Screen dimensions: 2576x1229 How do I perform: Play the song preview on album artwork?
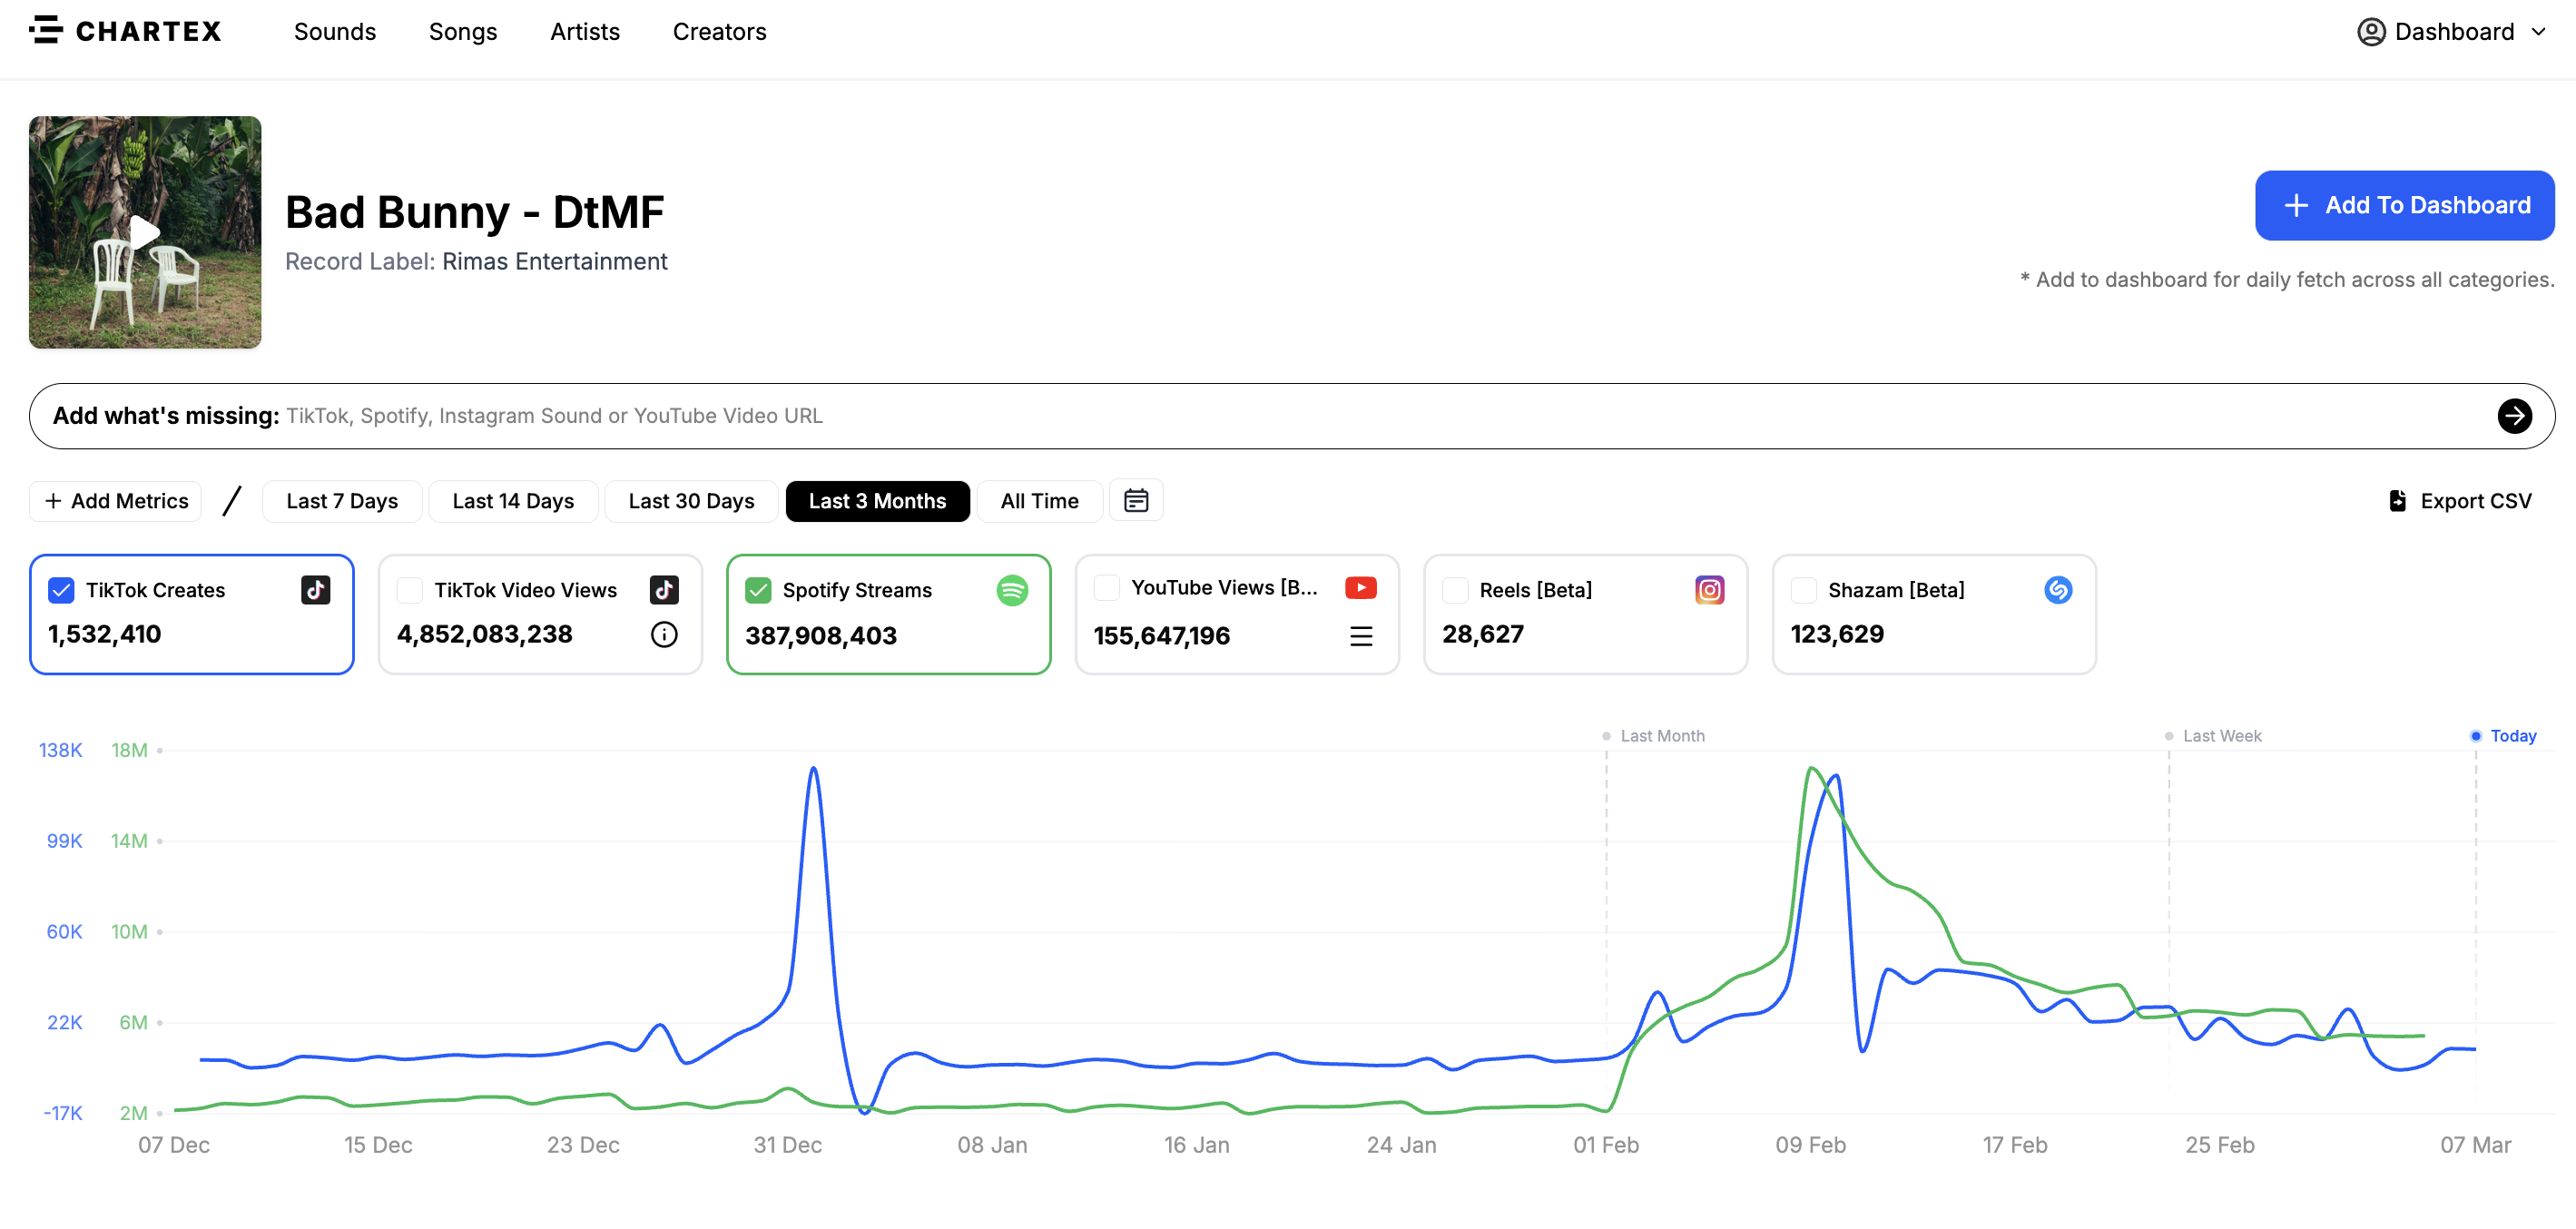pyautogui.click(x=145, y=232)
